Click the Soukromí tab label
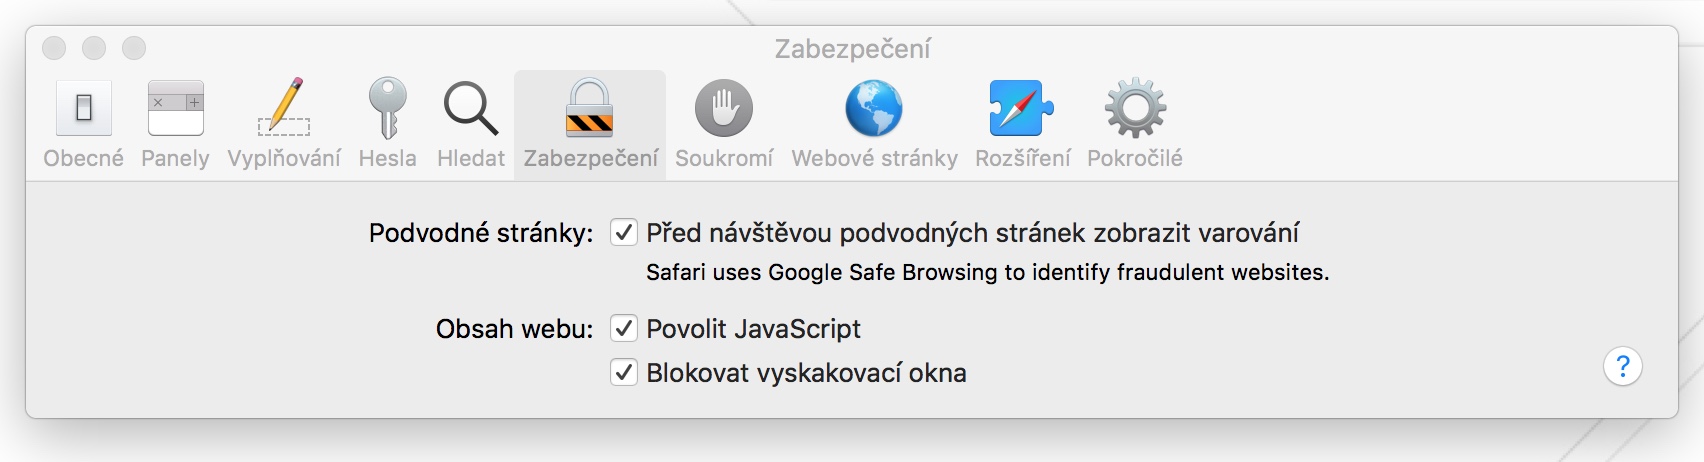Viewport: 1704px width, 462px height. click(x=724, y=158)
